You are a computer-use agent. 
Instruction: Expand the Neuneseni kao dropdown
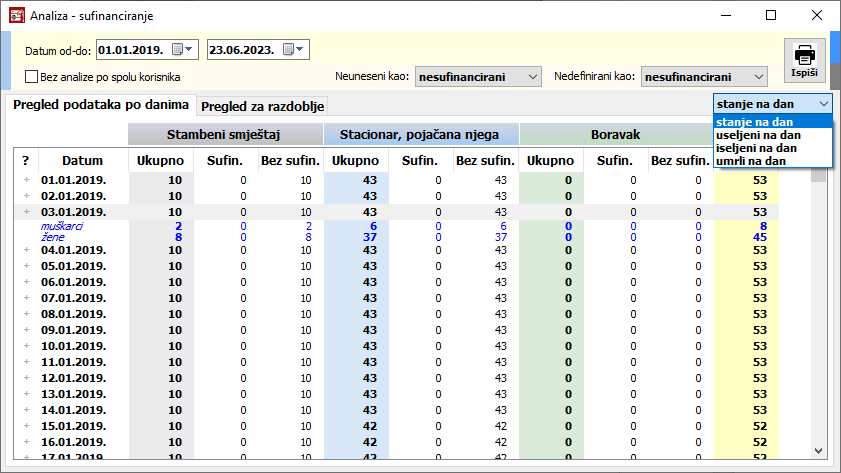532,77
